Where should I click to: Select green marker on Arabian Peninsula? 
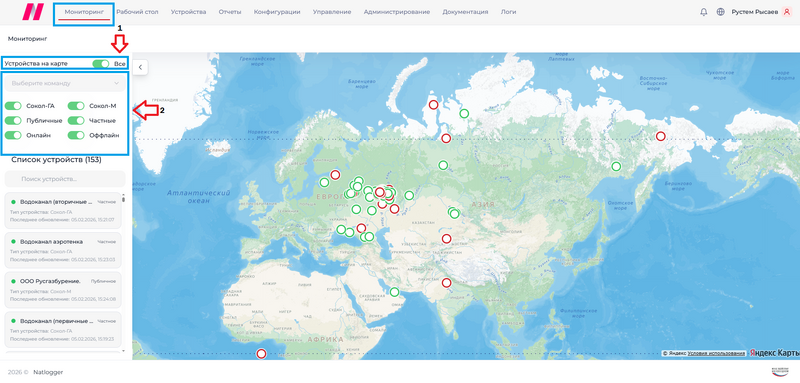point(394,292)
